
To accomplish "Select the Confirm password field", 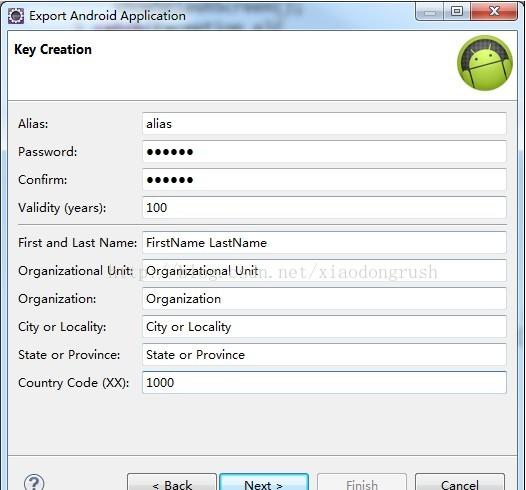I will click(x=324, y=180).
